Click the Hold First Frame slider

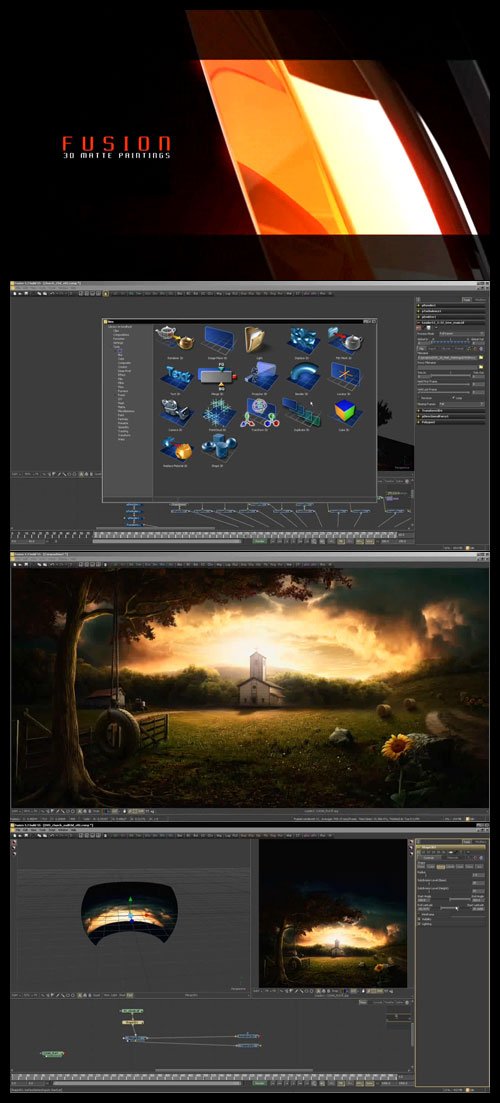tap(443, 384)
